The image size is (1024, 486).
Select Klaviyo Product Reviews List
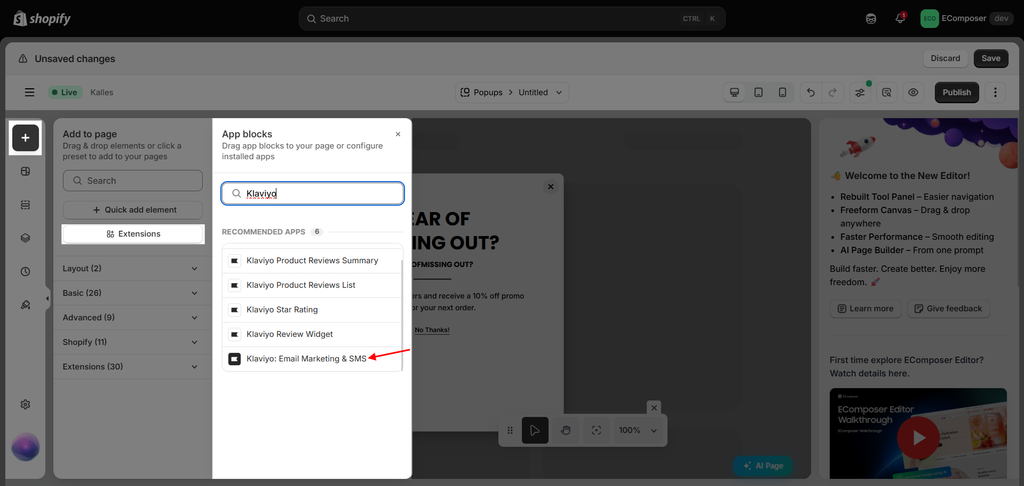click(312, 285)
